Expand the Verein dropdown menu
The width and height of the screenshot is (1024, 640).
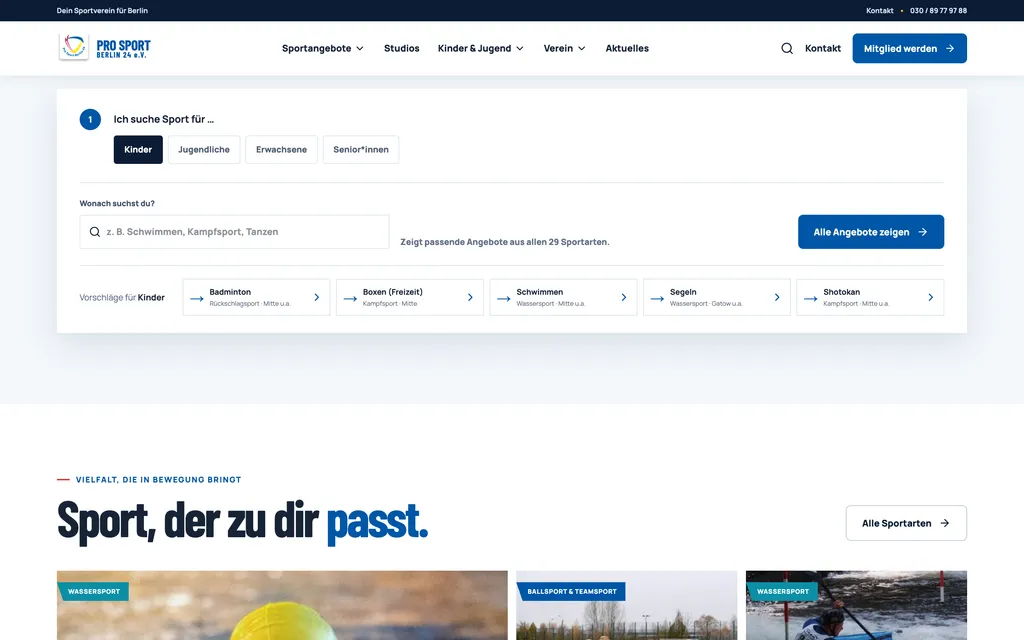565,48
